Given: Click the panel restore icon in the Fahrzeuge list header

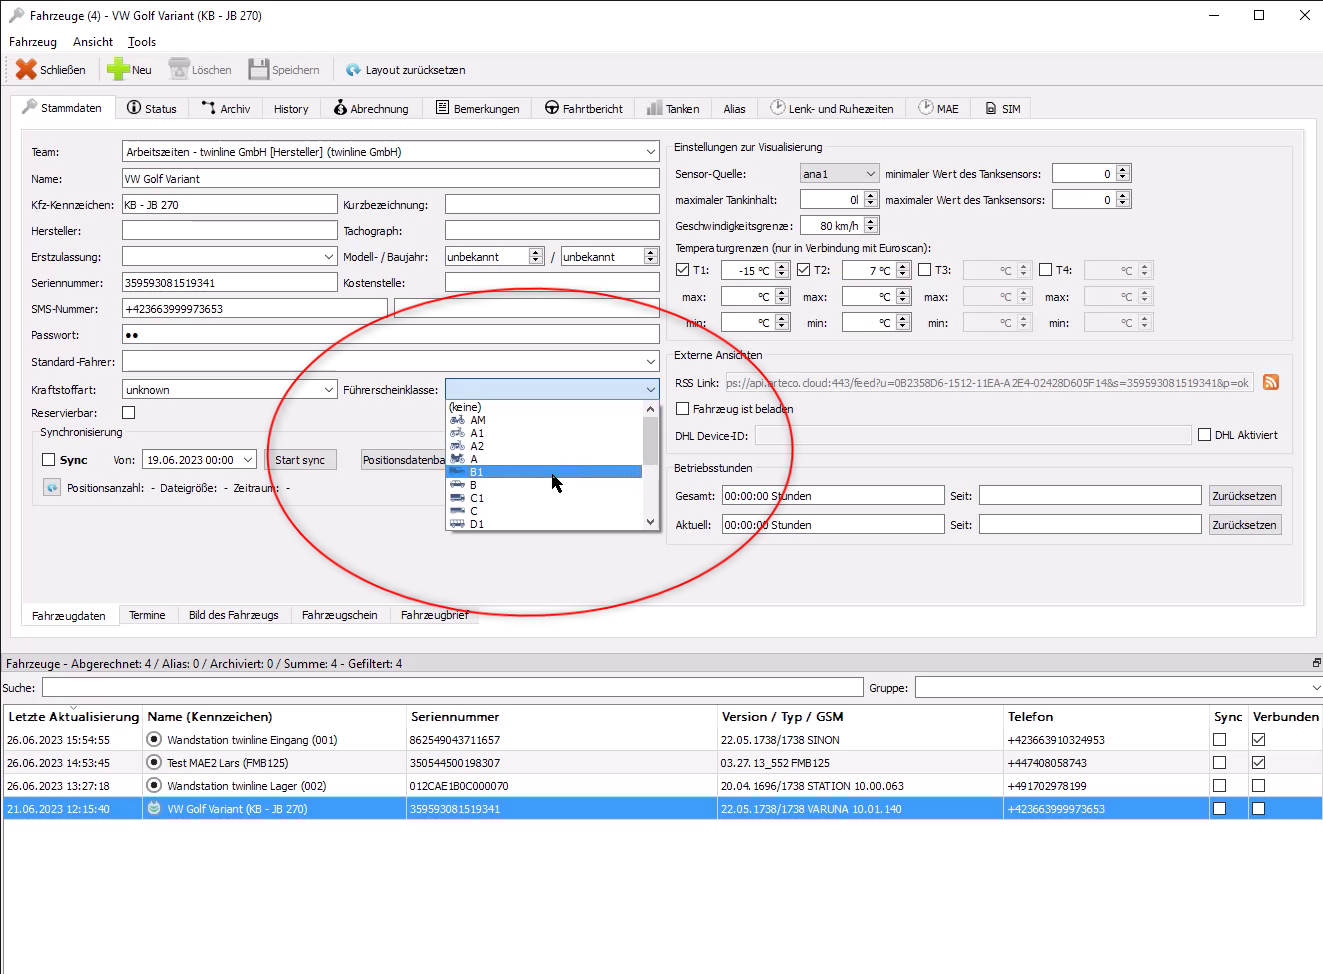Looking at the screenshot, I should (1315, 663).
